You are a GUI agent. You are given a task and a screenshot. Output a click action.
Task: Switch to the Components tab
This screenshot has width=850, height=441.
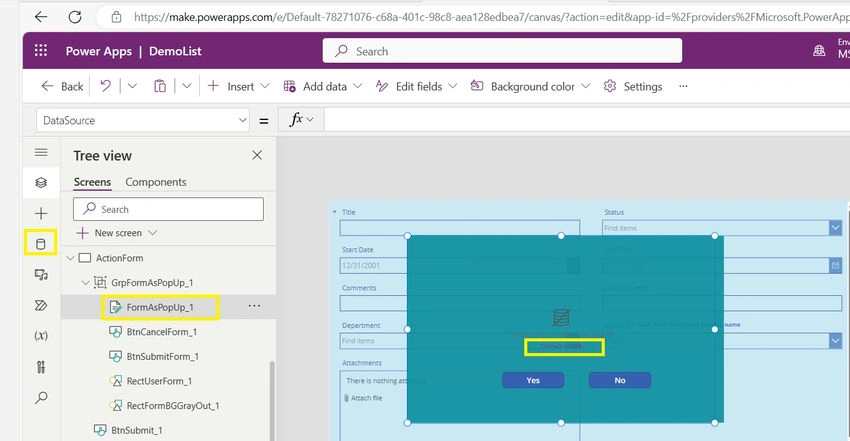[x=156, y=183]
